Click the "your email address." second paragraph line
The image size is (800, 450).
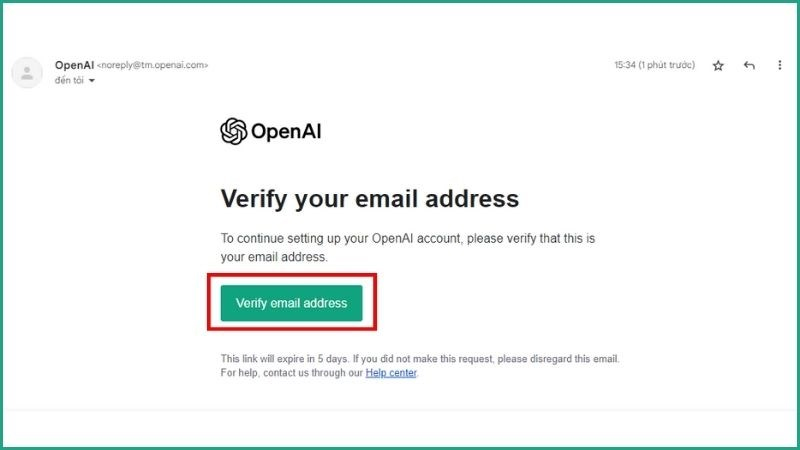[274, 257]
